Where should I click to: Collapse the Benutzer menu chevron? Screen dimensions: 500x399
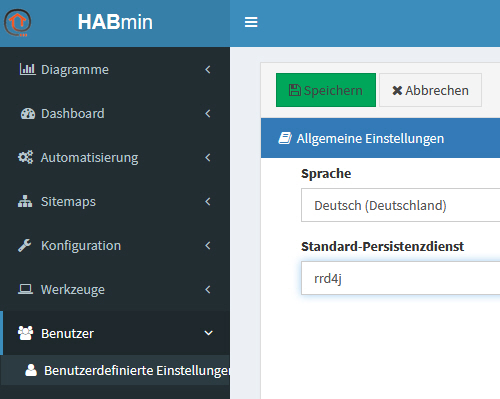(x=208, y=333)
